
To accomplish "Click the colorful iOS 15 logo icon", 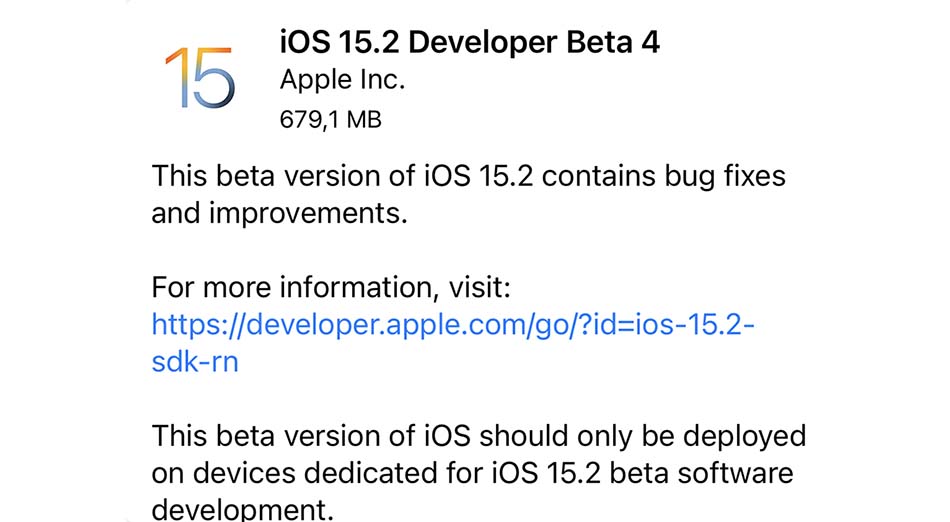I will coord(200,78).
